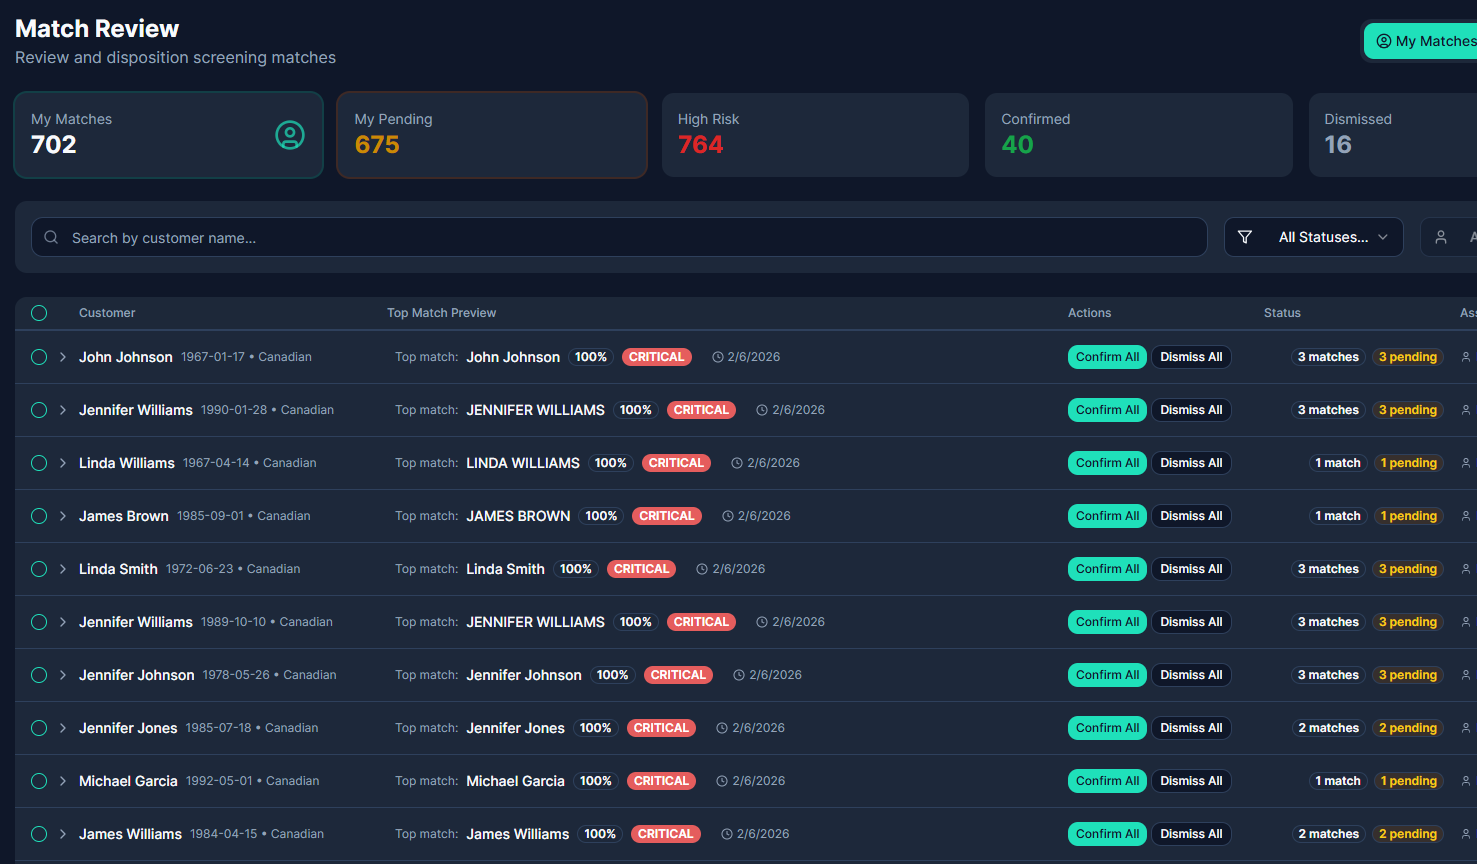Click assignee icon in Linda Smith row
The image size is (1477, 864).
pos(1466,569)
